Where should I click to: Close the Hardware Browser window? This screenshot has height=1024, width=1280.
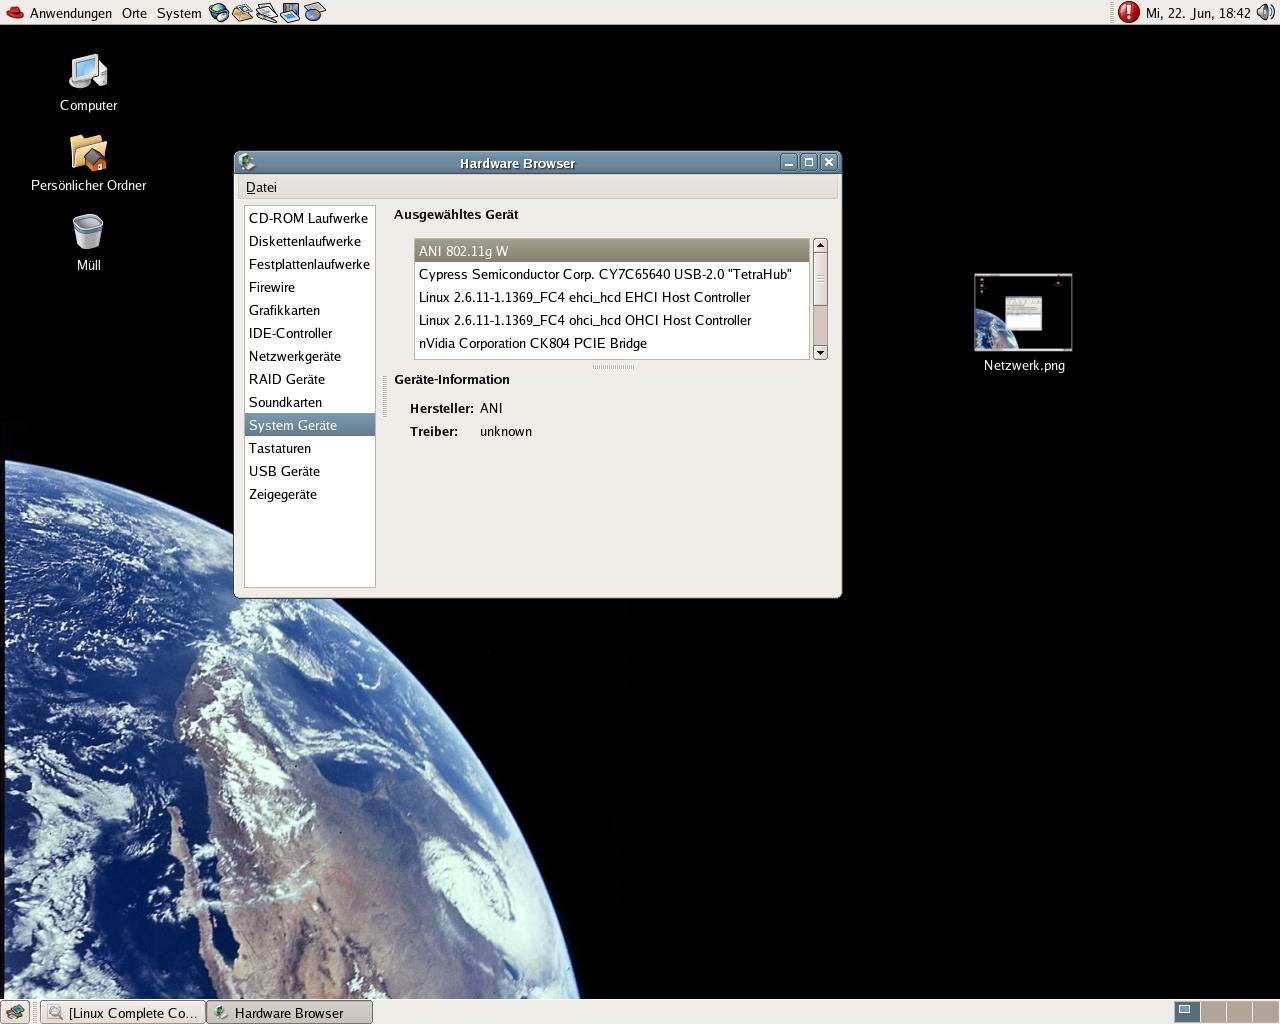829,162
